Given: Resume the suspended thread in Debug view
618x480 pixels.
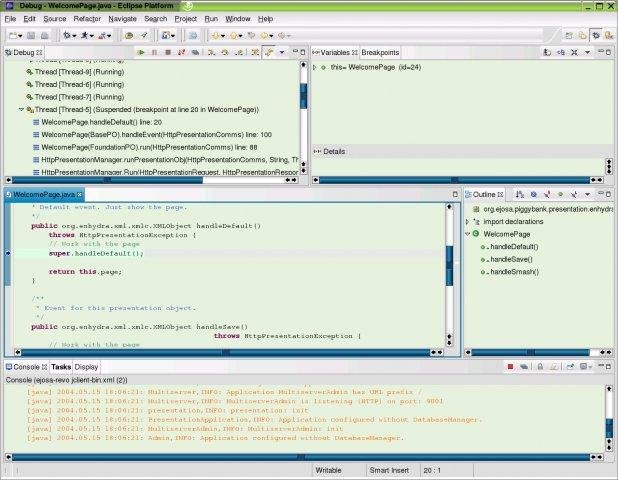Looking at the screenshot, I should click(141, 52).
